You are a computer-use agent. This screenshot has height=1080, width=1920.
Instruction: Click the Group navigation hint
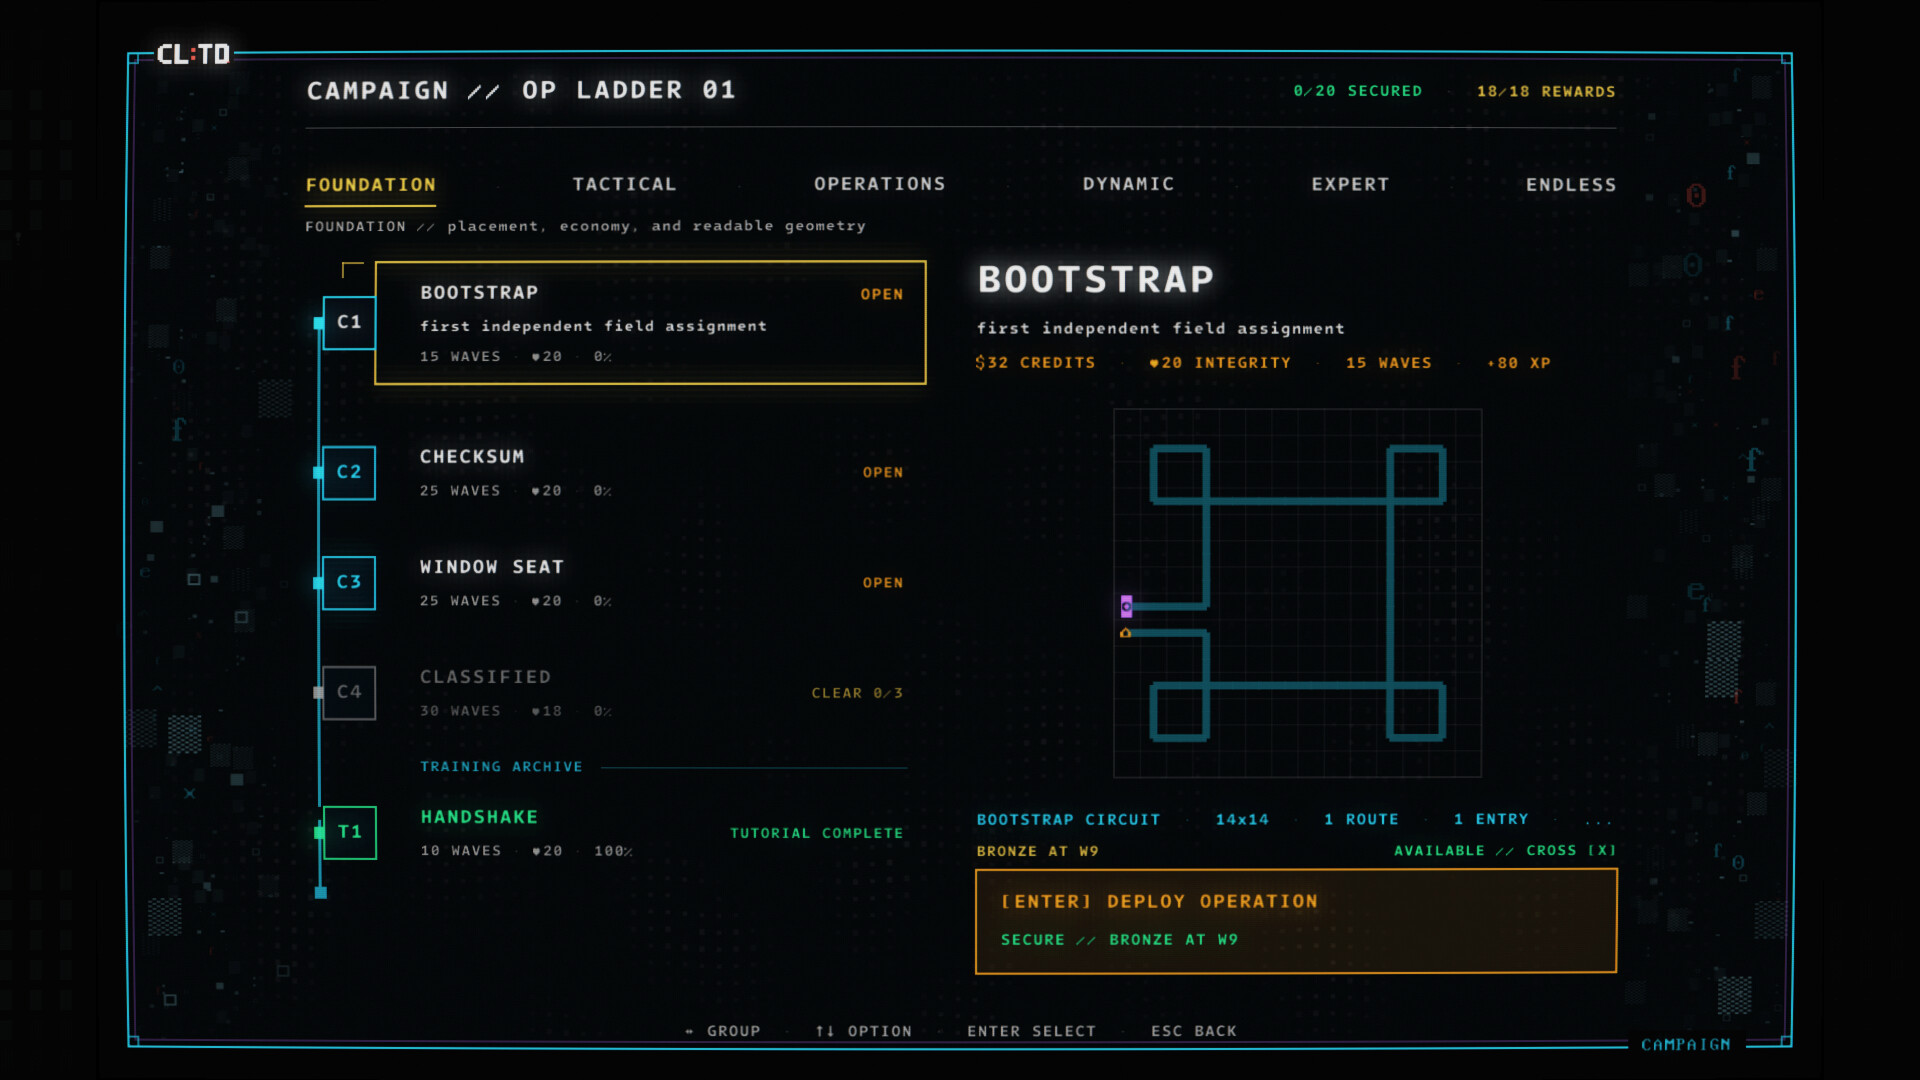[723, 1031]
